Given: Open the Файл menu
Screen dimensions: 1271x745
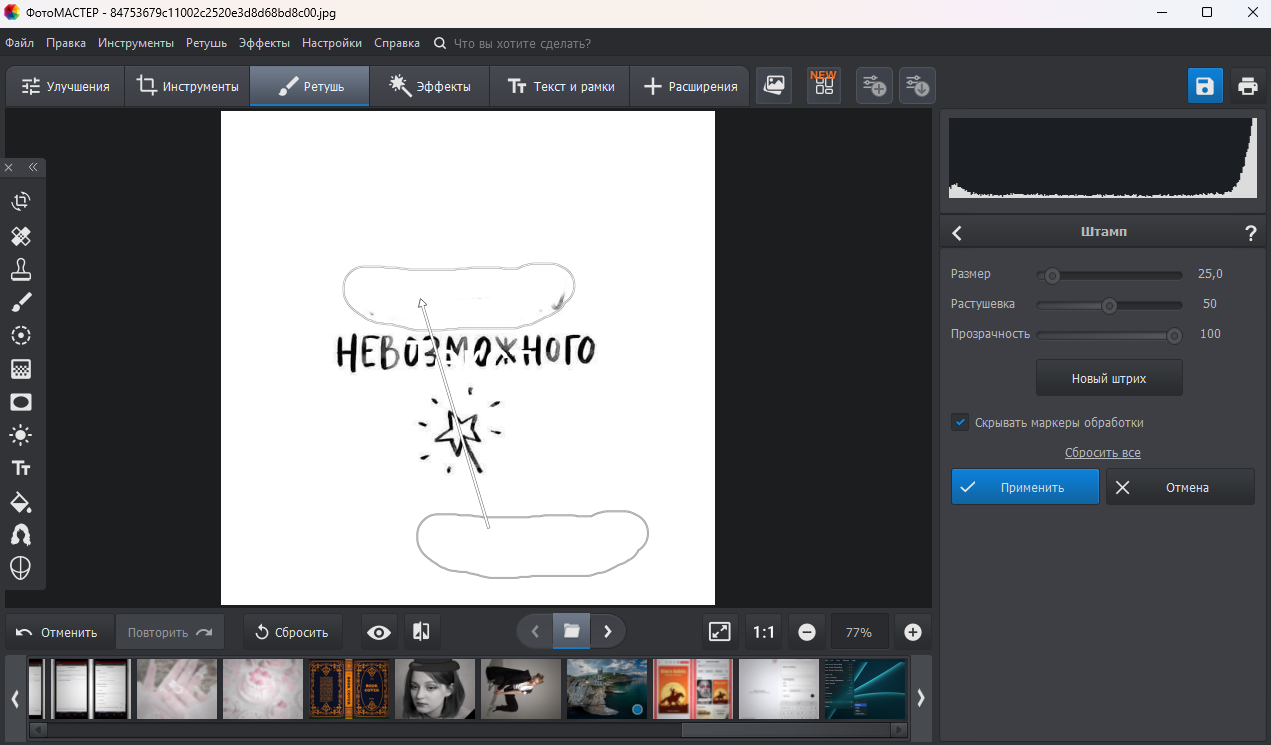Looking at the screenshot, I should 19,43.
